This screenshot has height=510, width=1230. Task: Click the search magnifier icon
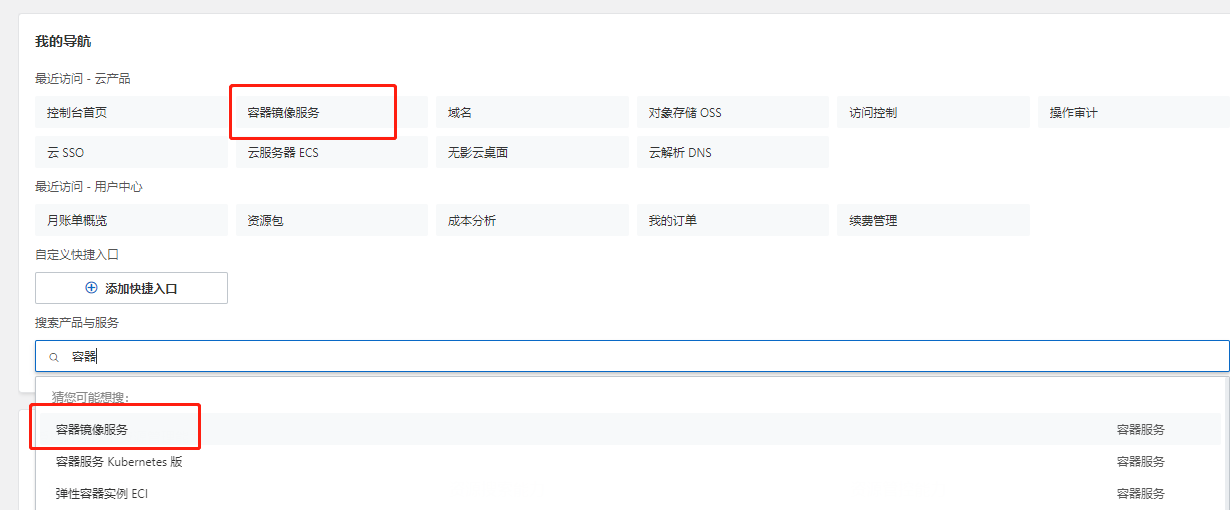tap(54, 357)
